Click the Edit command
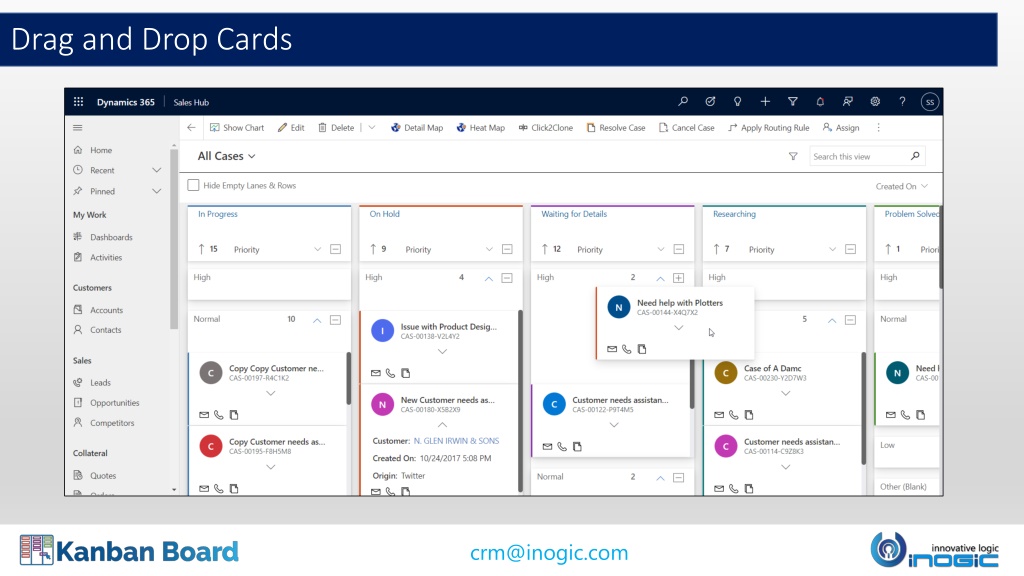The image size is (1024, 576). (x=291, y=128)
